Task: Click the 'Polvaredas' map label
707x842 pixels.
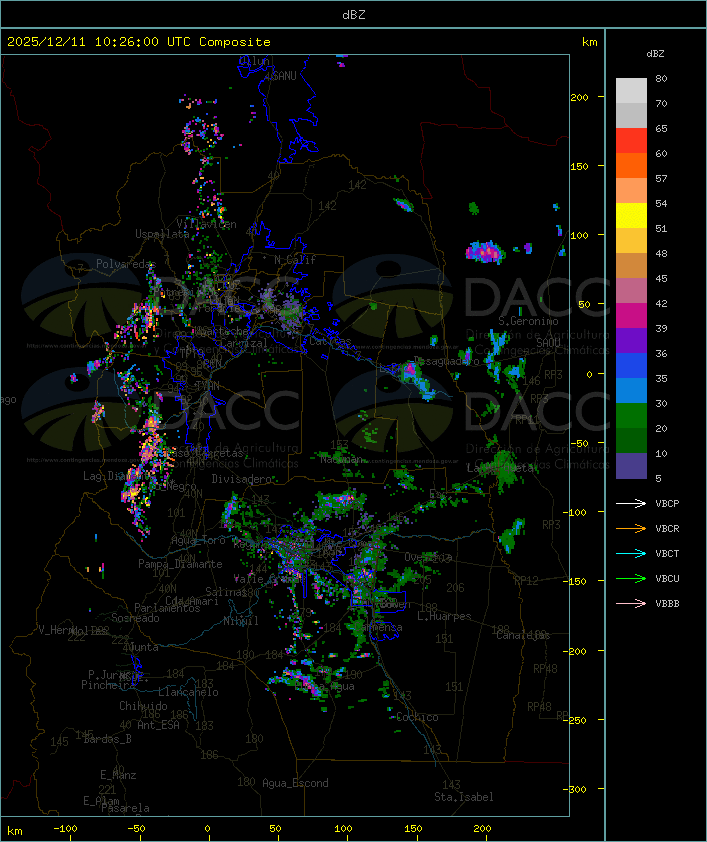Action: pyautogui.click(x=126, y=264)
